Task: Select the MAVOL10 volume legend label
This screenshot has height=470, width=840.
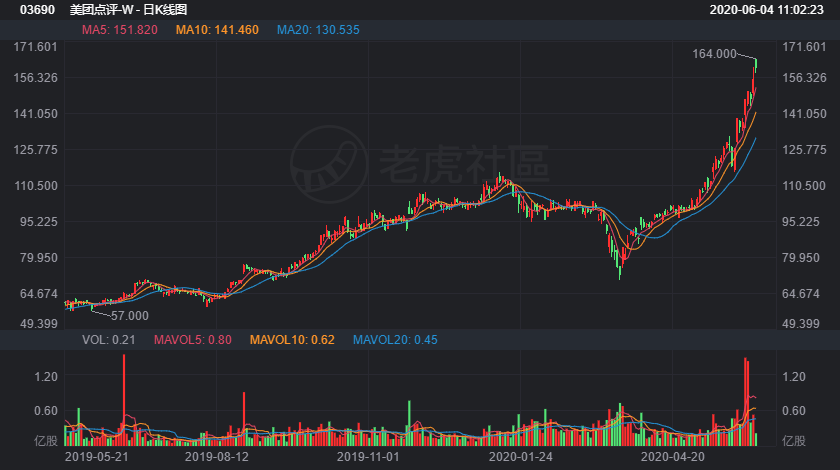Action: click(x=293, y=340)
